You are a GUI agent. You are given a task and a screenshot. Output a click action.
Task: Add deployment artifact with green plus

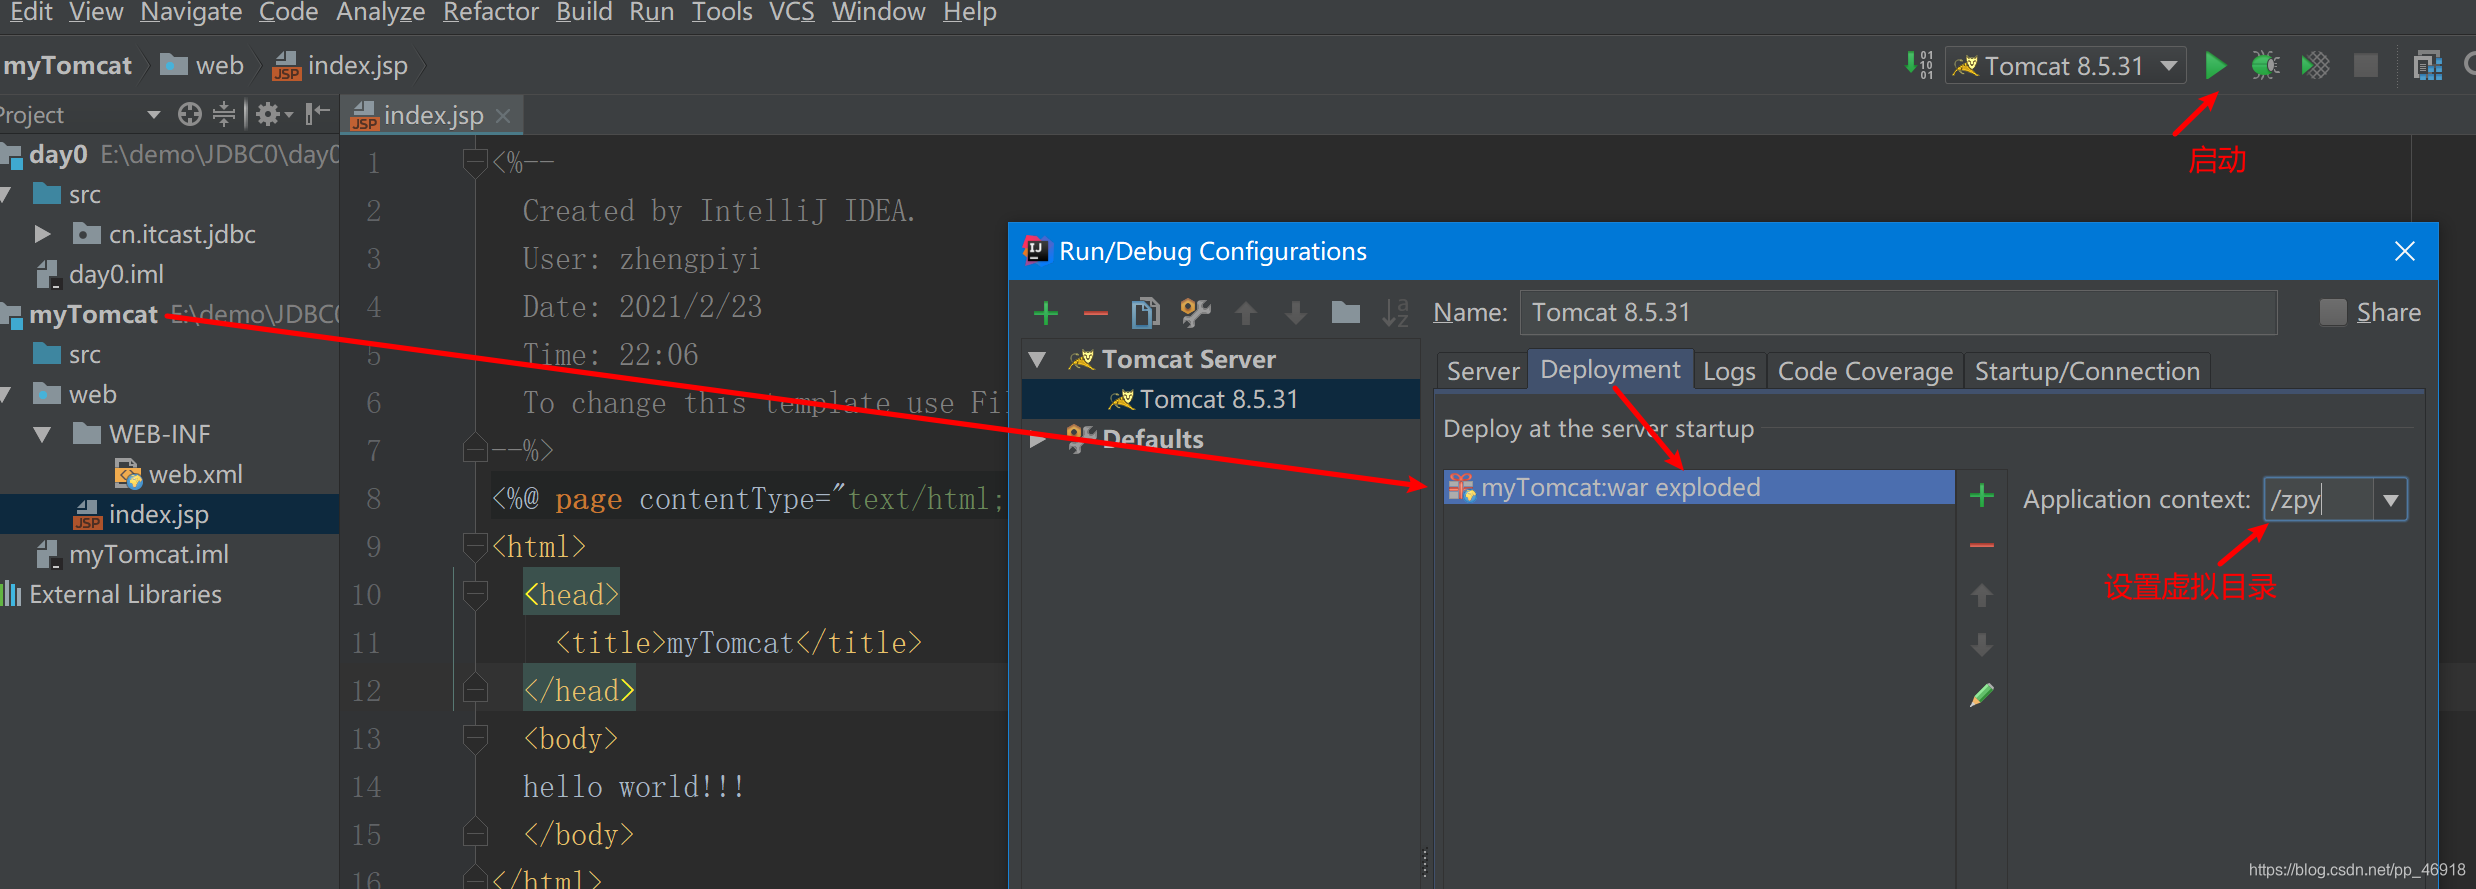[1982, 496]
